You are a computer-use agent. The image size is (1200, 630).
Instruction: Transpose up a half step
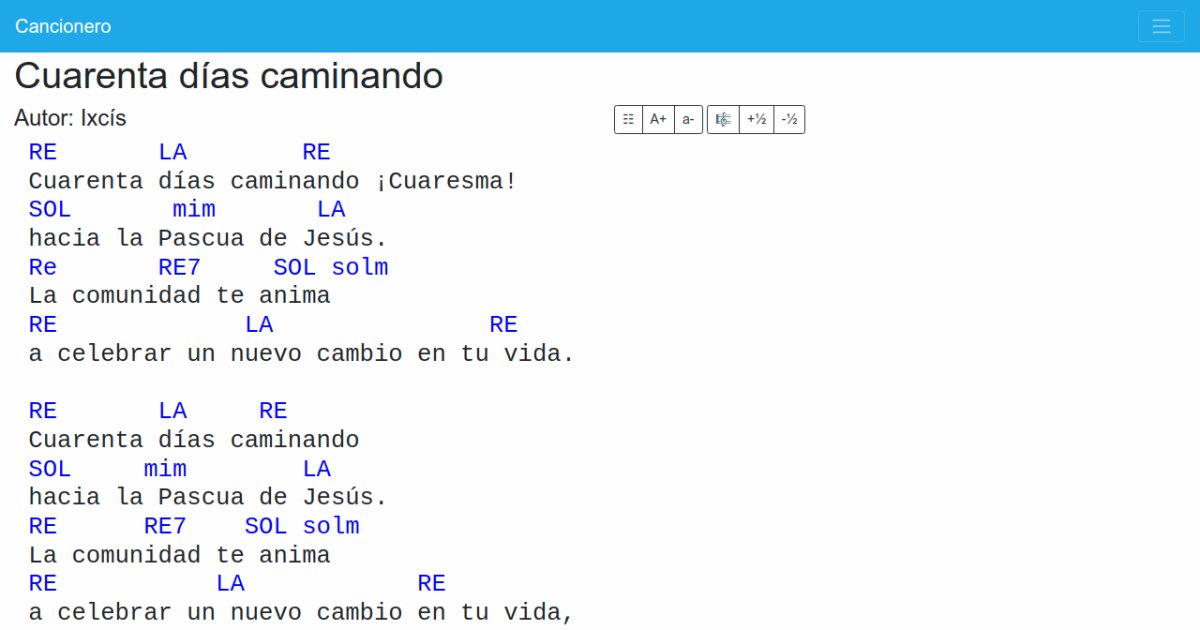point(756,120)
